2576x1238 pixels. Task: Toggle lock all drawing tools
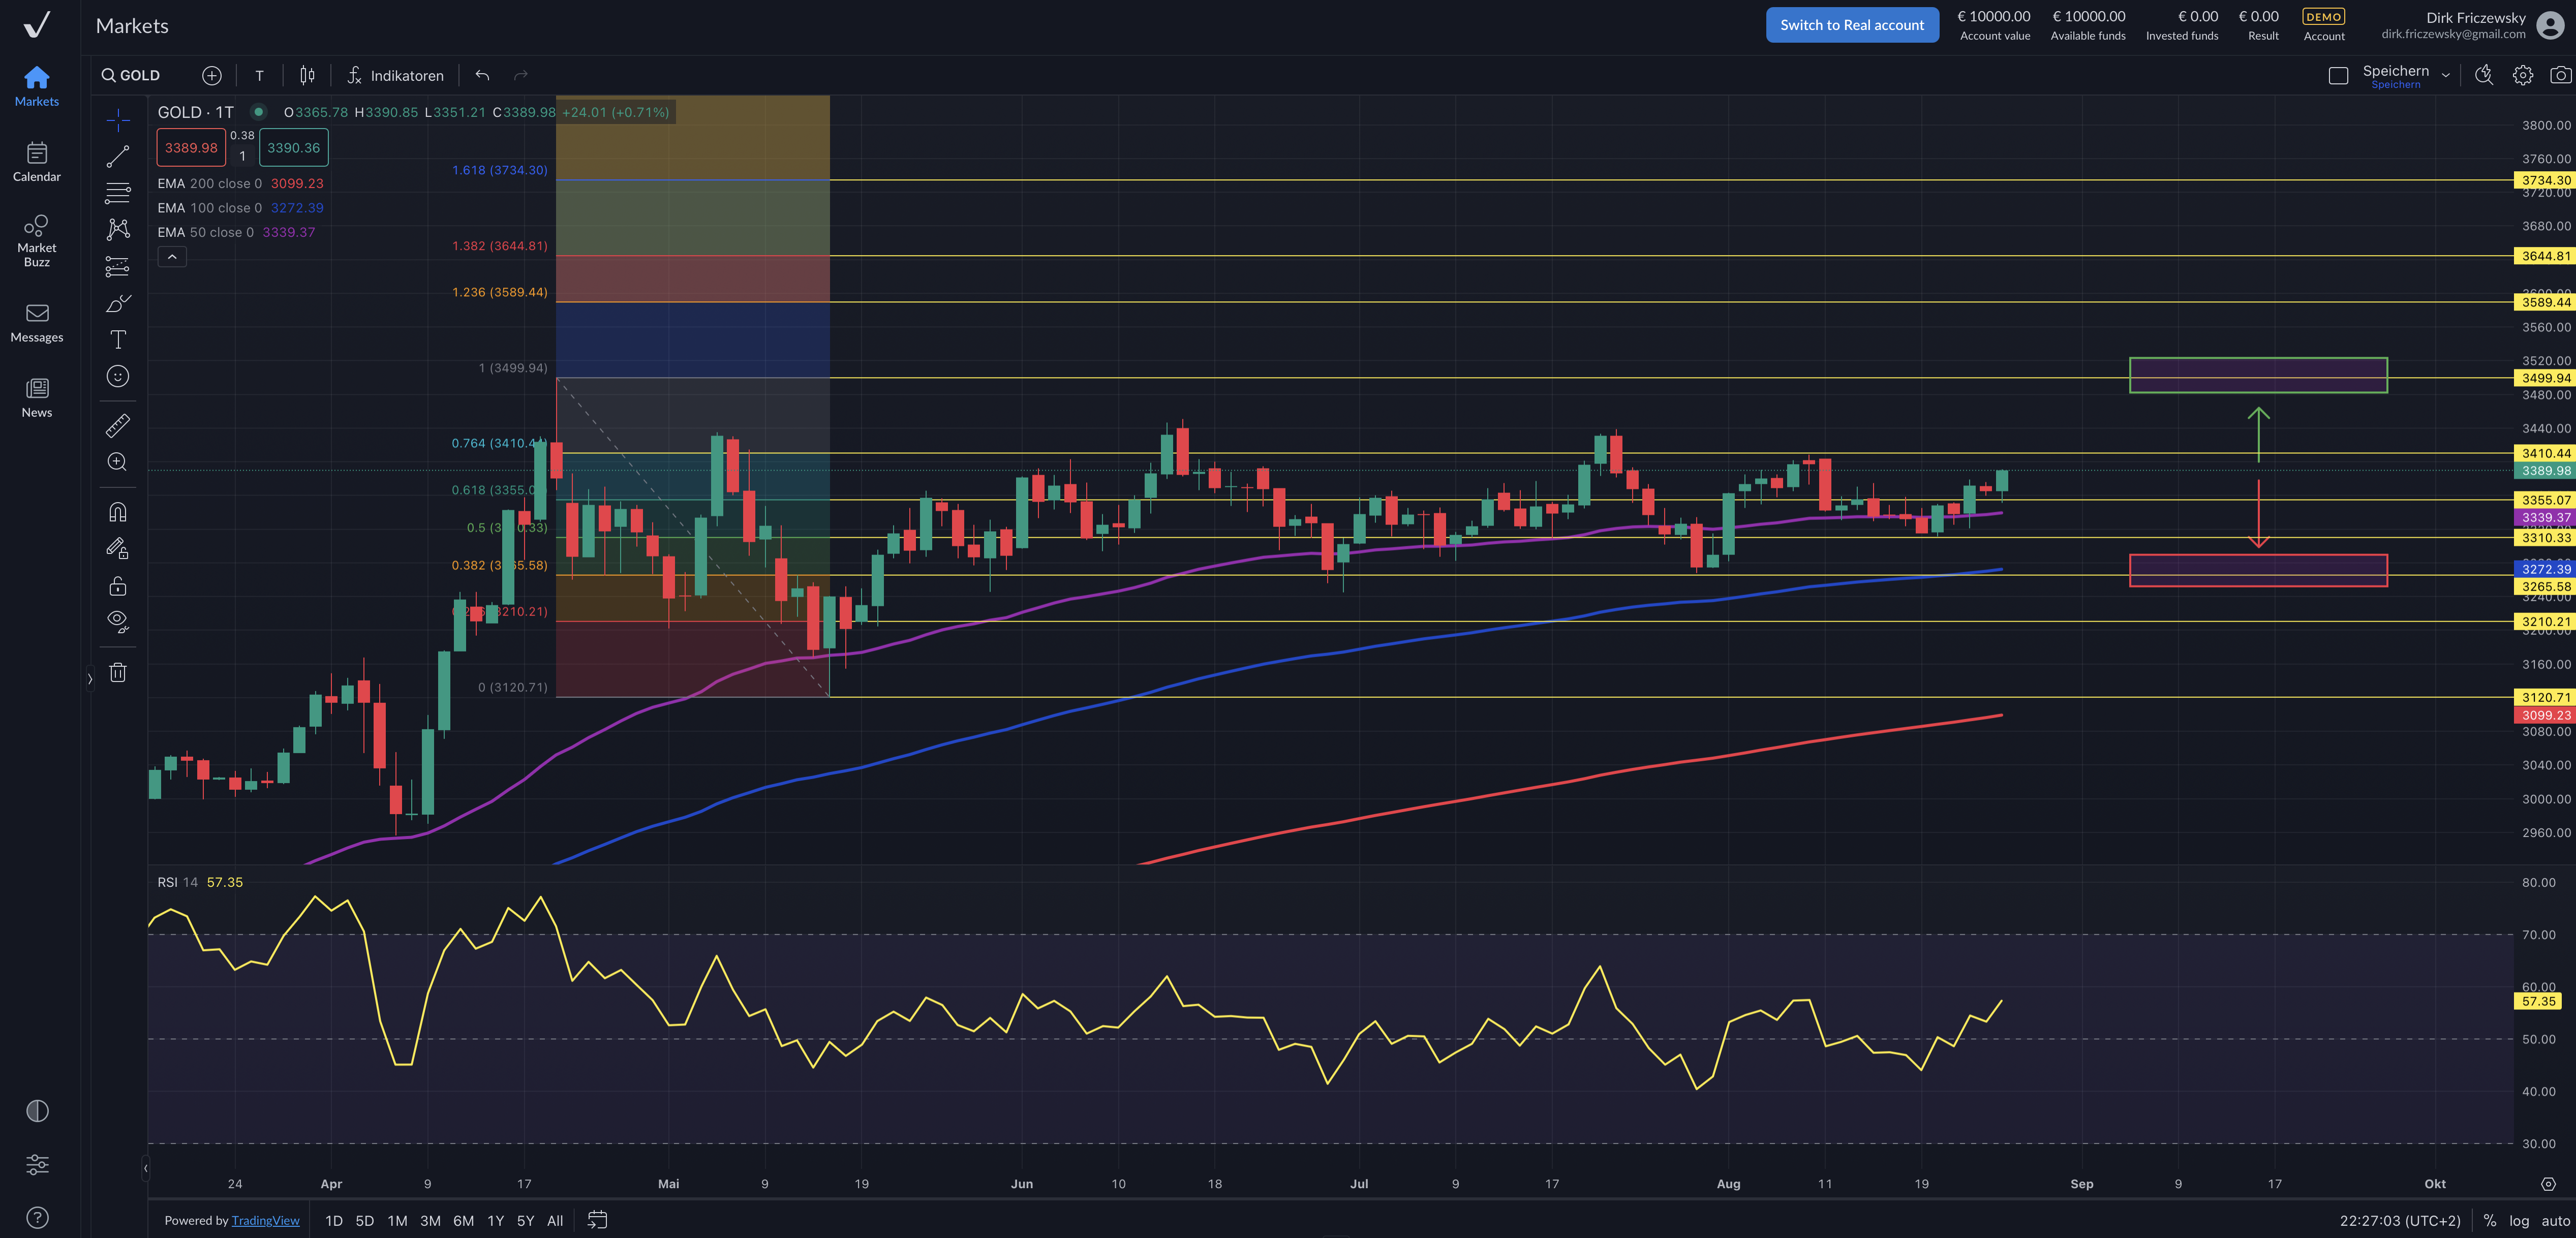point(118,586)
